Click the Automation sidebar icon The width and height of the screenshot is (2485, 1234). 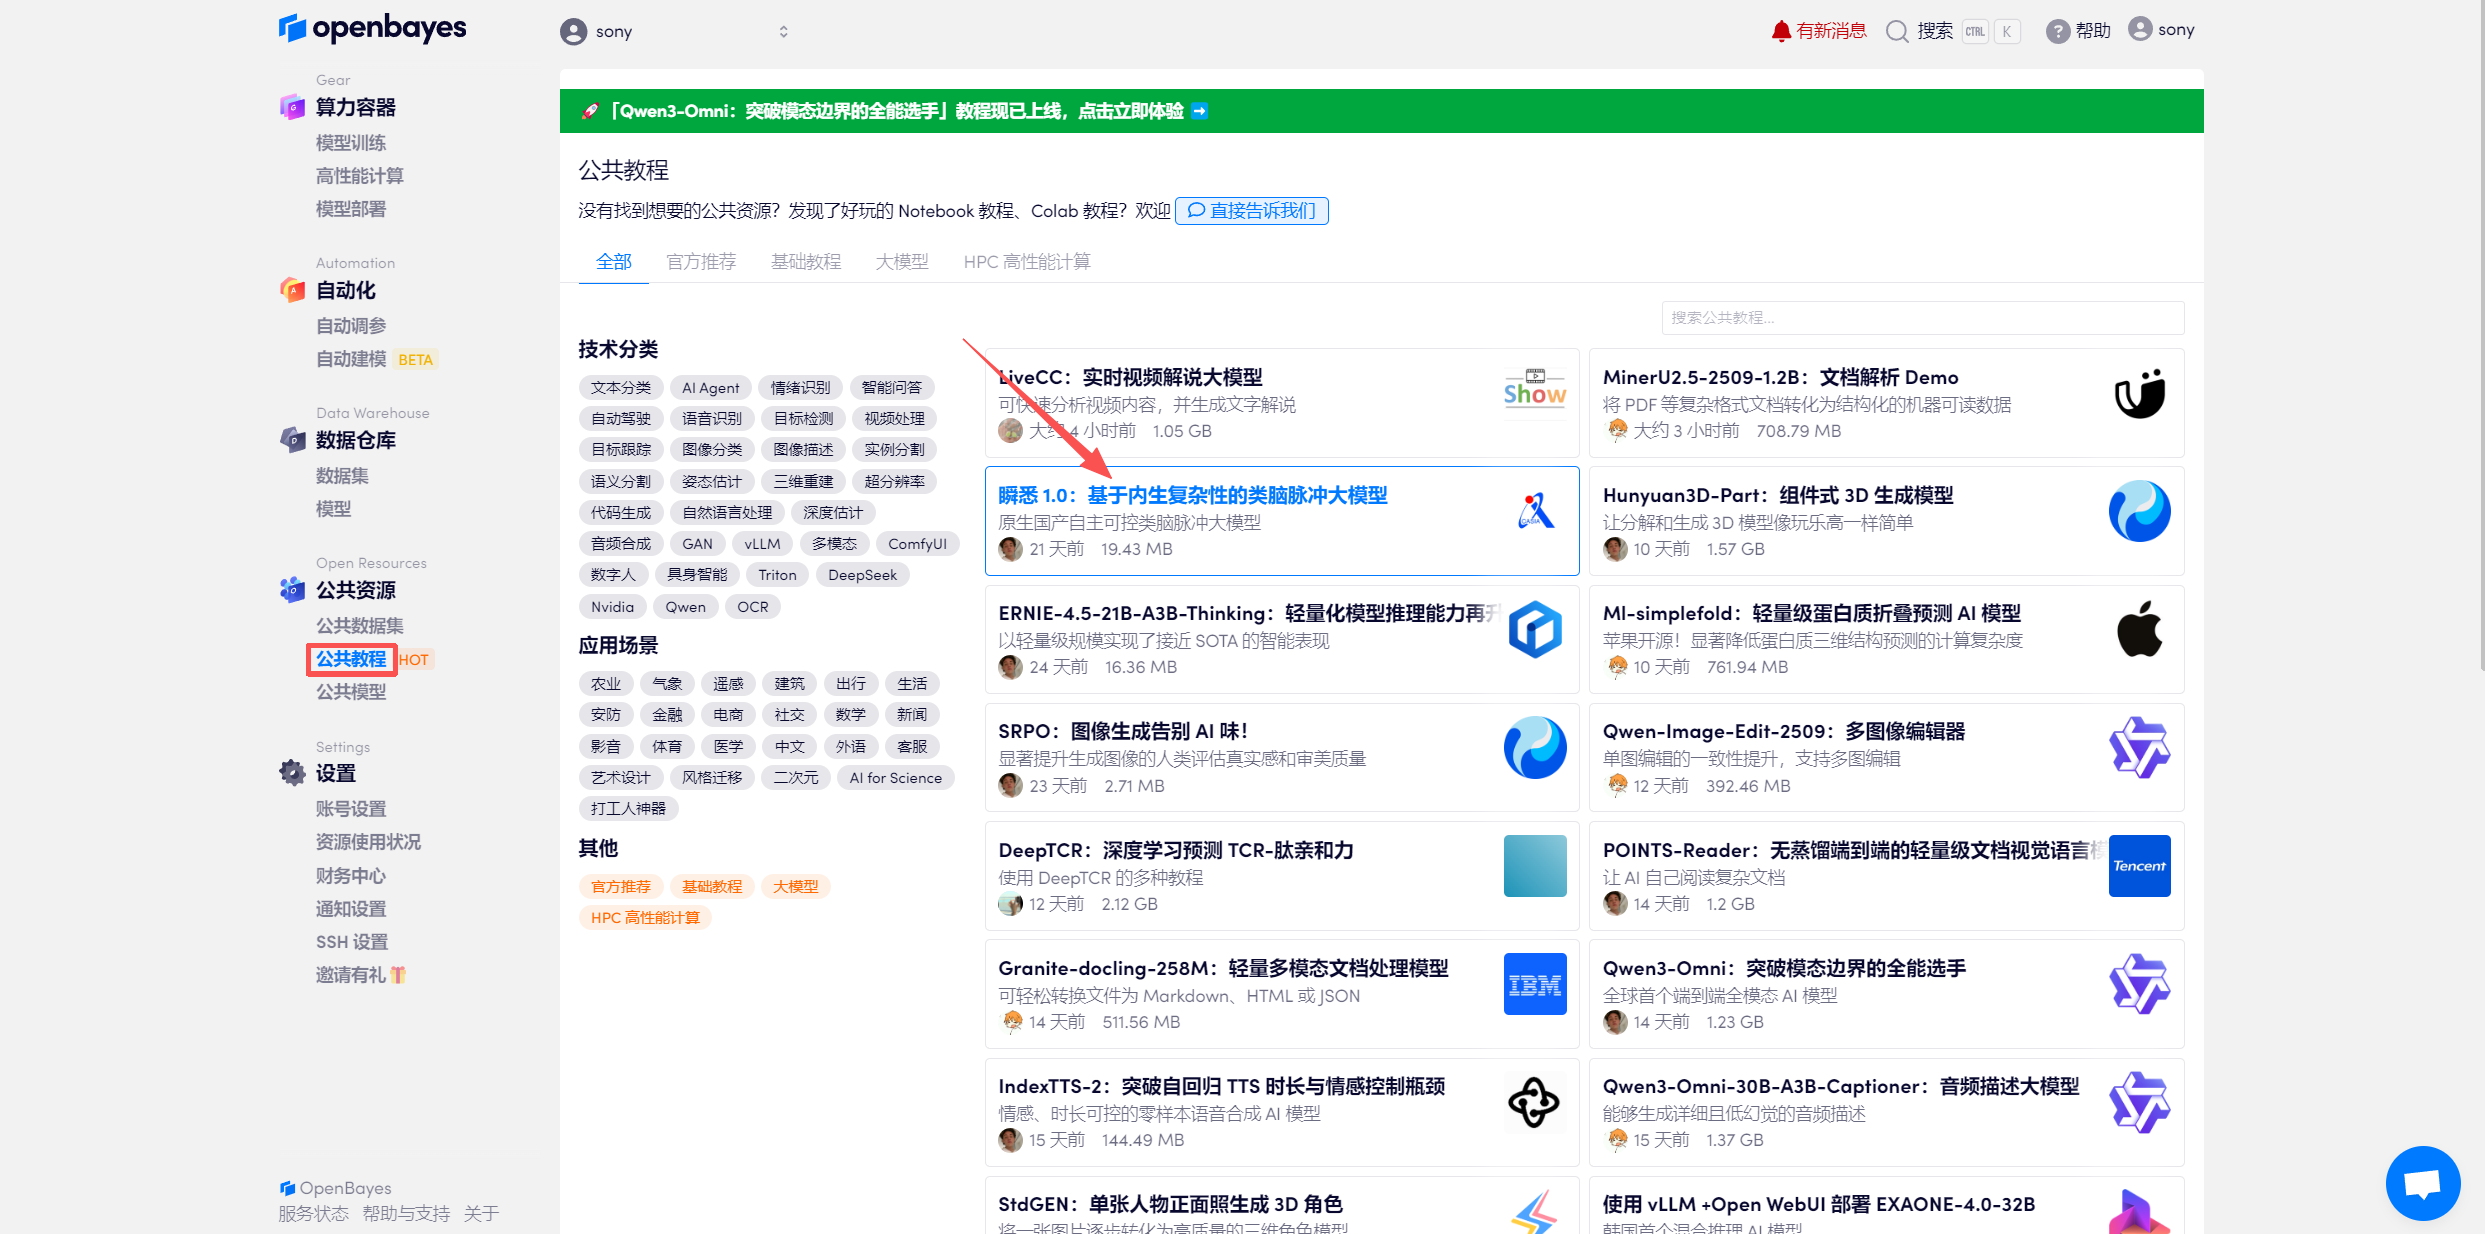(292, 290)
